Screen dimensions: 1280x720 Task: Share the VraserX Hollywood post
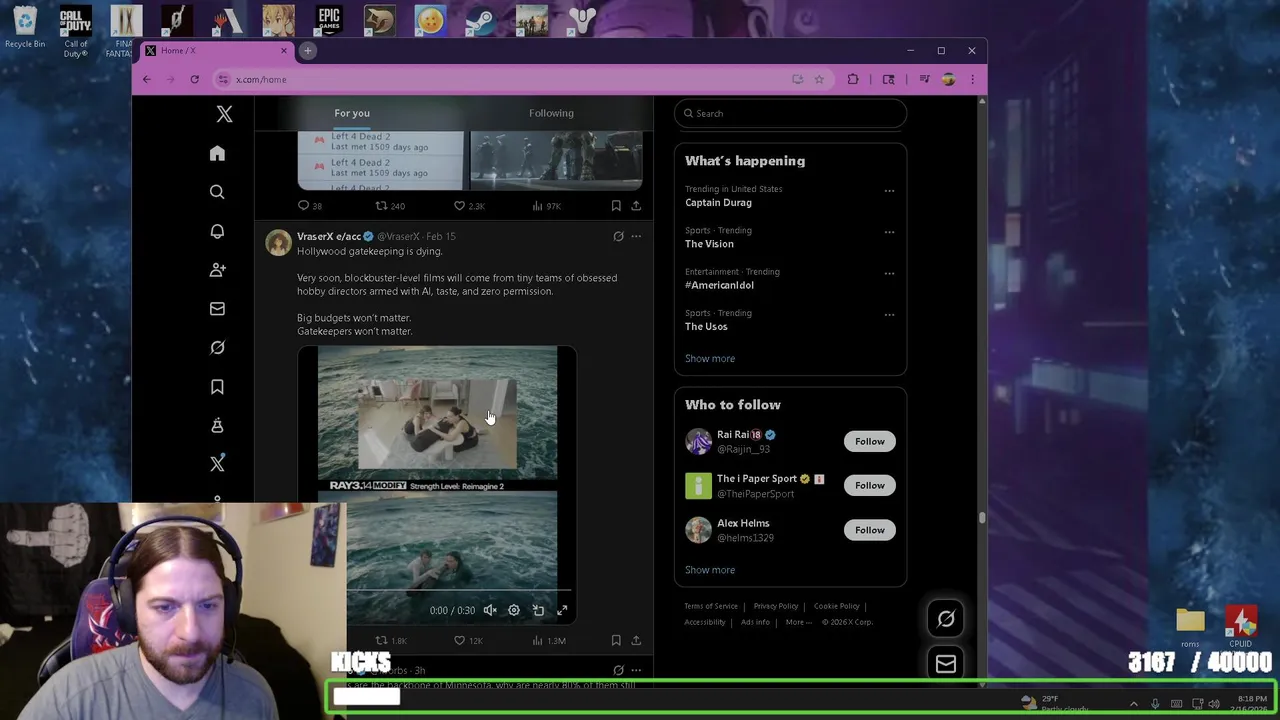point(636,640)
